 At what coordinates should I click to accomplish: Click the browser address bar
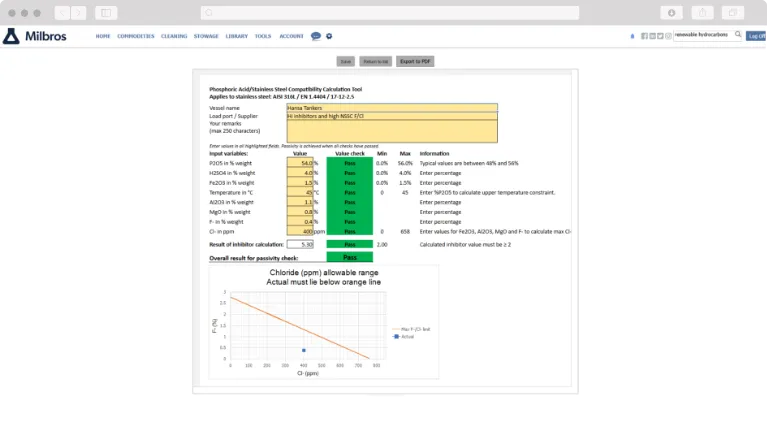pyautogui.click(x=390, y=13)
